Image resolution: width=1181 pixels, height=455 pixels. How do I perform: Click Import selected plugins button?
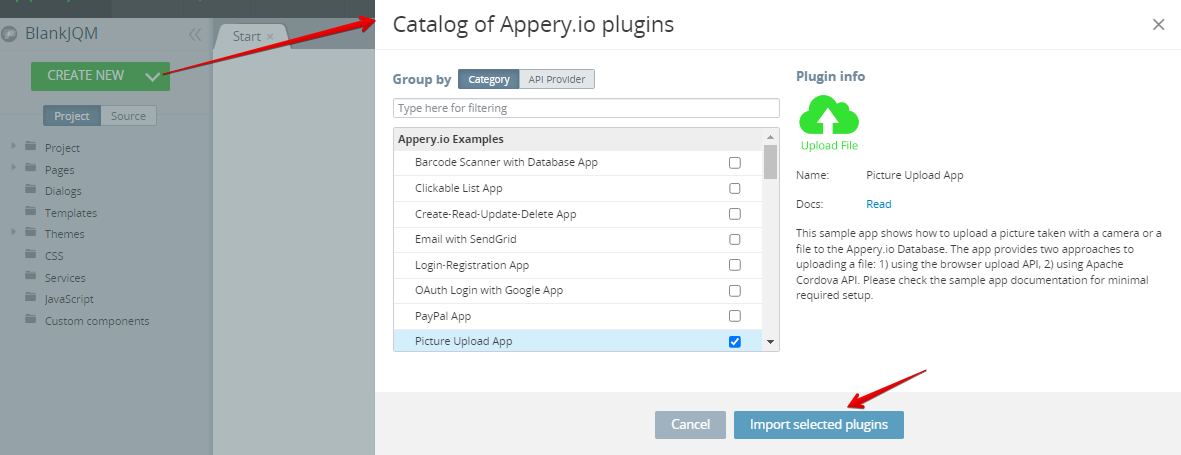[x=819, y=425]
